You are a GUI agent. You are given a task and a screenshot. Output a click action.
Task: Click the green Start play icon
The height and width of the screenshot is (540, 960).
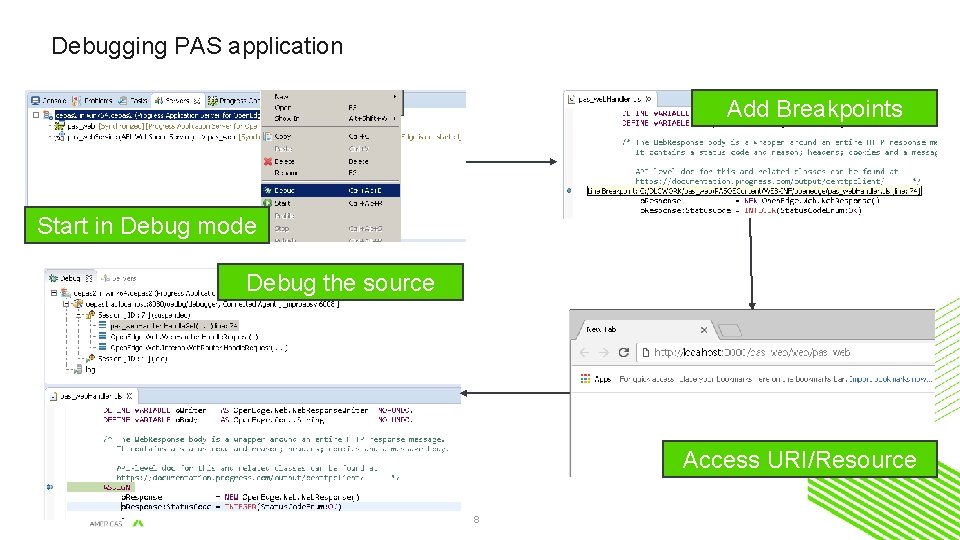pos(268,203)
